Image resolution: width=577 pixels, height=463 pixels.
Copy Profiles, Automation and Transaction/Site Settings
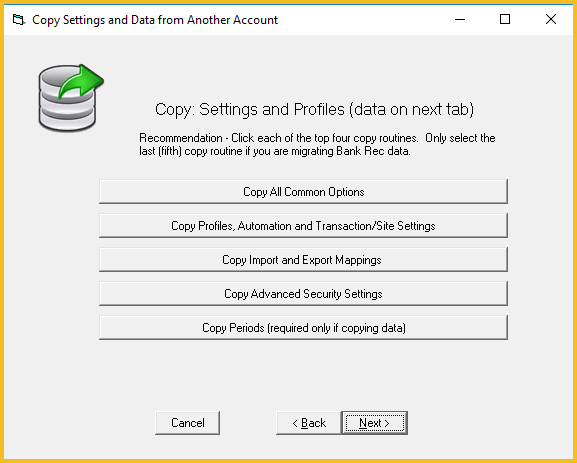[x=303, y=225]
